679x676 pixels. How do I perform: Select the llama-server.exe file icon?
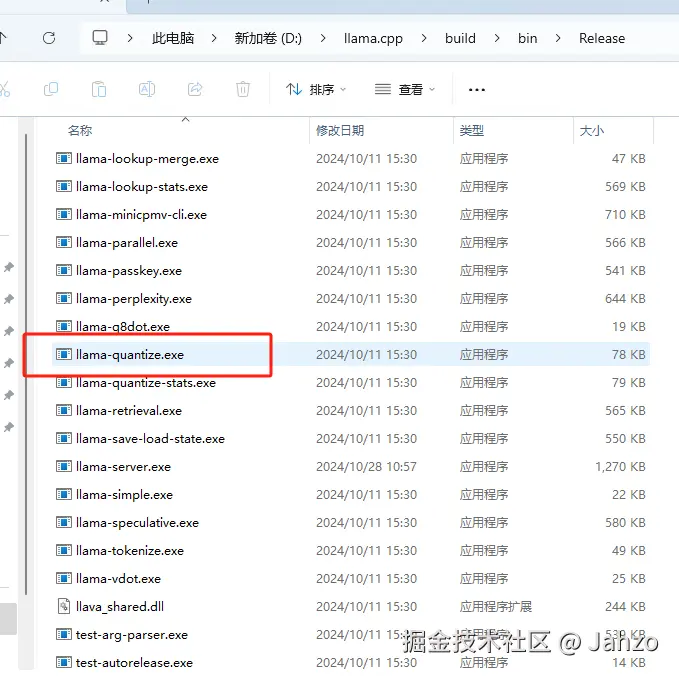point(64,466)
